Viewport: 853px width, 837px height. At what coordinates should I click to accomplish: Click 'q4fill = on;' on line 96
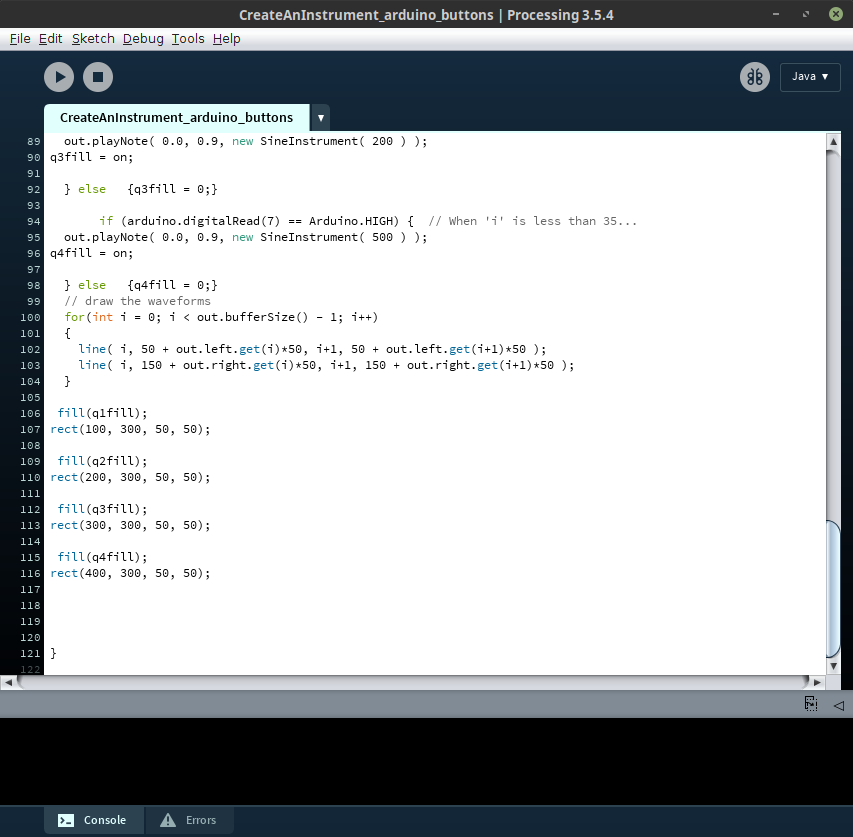coord(91,253)
